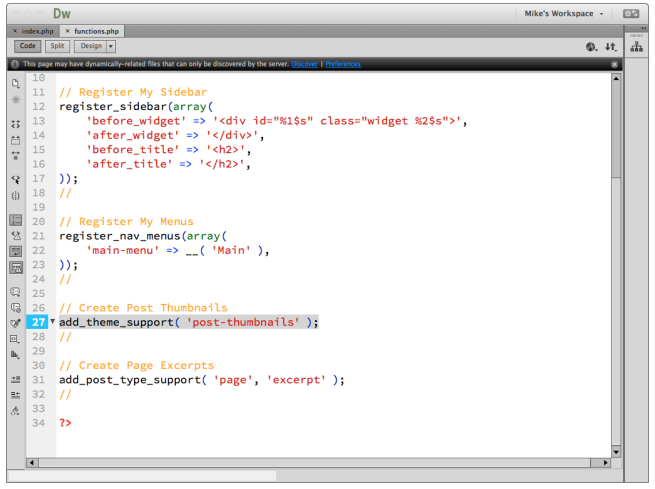Switch to index.php tab
This screenshot has height=489, width=655.
[x=38, y=31]
